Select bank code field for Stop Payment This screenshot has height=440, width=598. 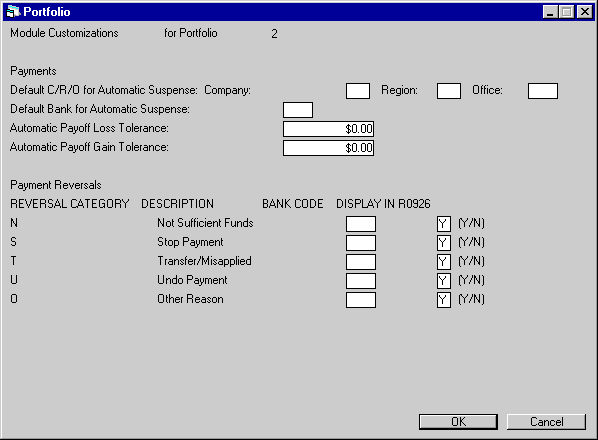pos(361,243)
